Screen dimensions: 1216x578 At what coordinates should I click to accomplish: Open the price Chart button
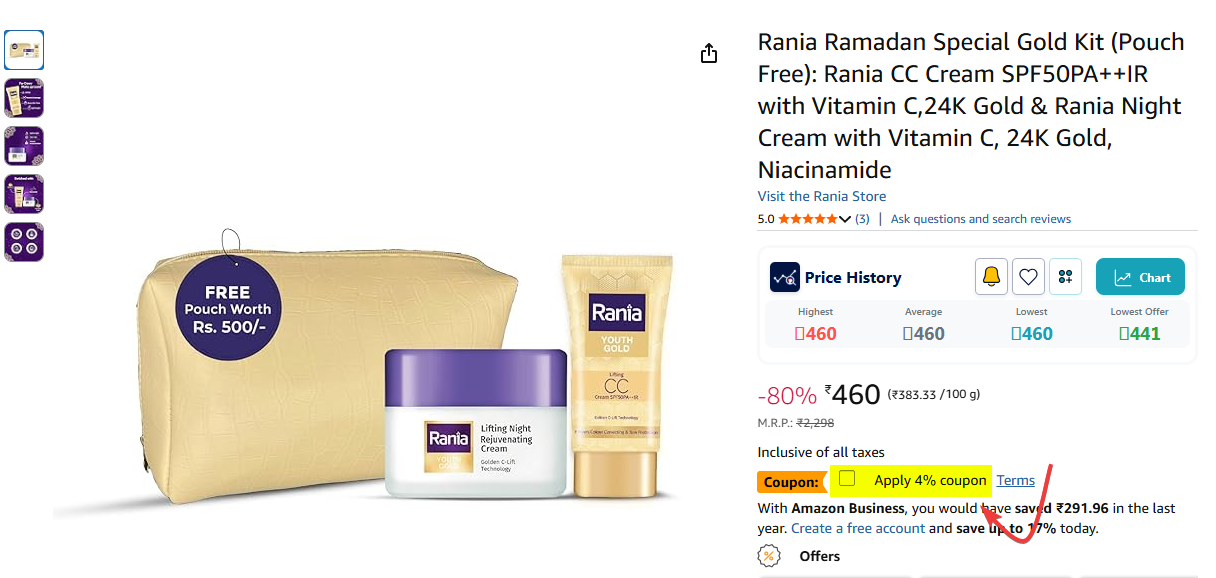(1140, 277)
